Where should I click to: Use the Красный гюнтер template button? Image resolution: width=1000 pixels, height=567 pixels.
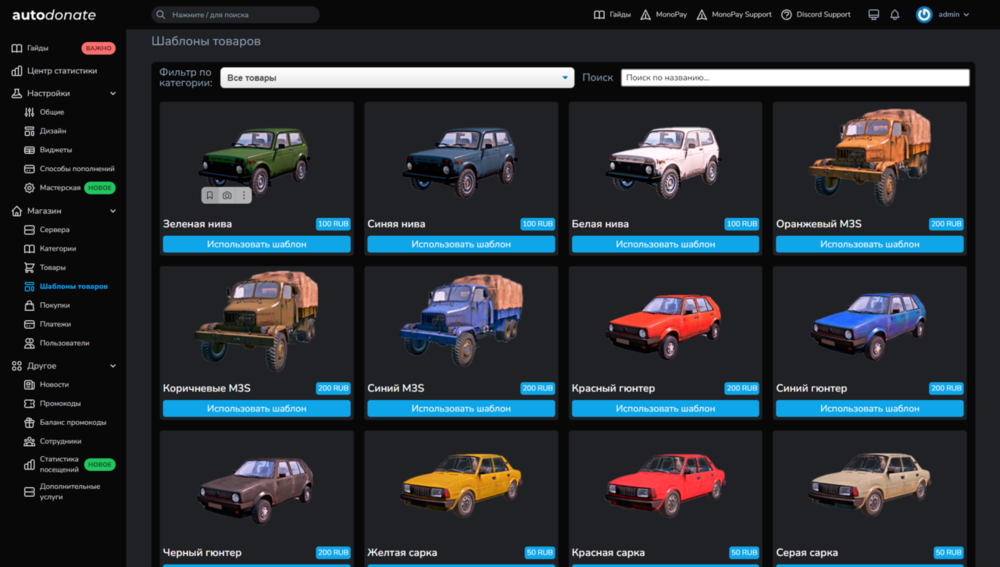[x=665, y=408]
